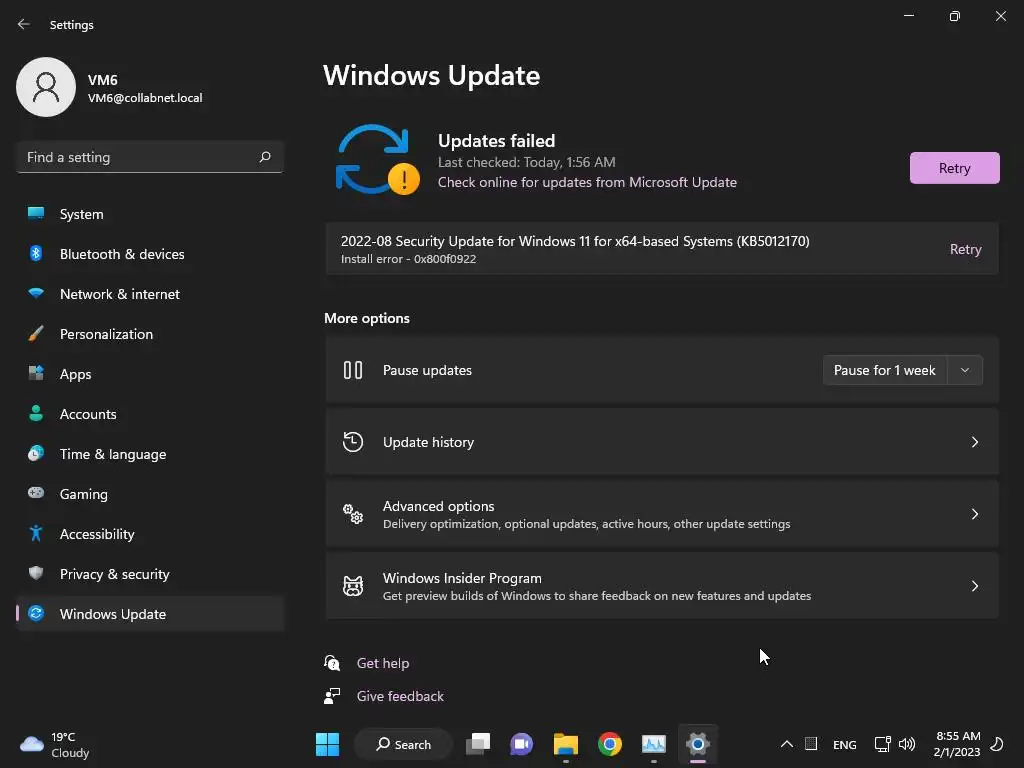Launch Google Chrome from the taskbar
Image resolution: width=1024 pixels, height=768 pixels.
point(610,744)
